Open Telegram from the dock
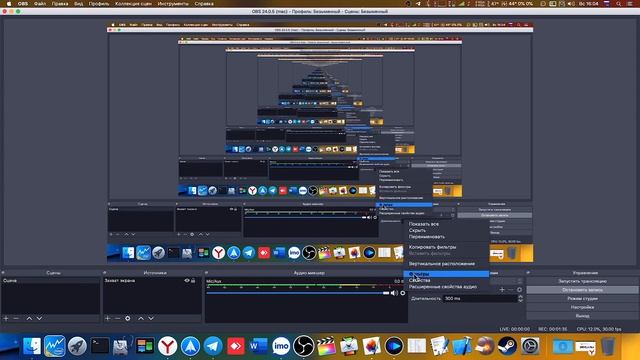Viewport: 640px width, 360px height. point(213,346)
